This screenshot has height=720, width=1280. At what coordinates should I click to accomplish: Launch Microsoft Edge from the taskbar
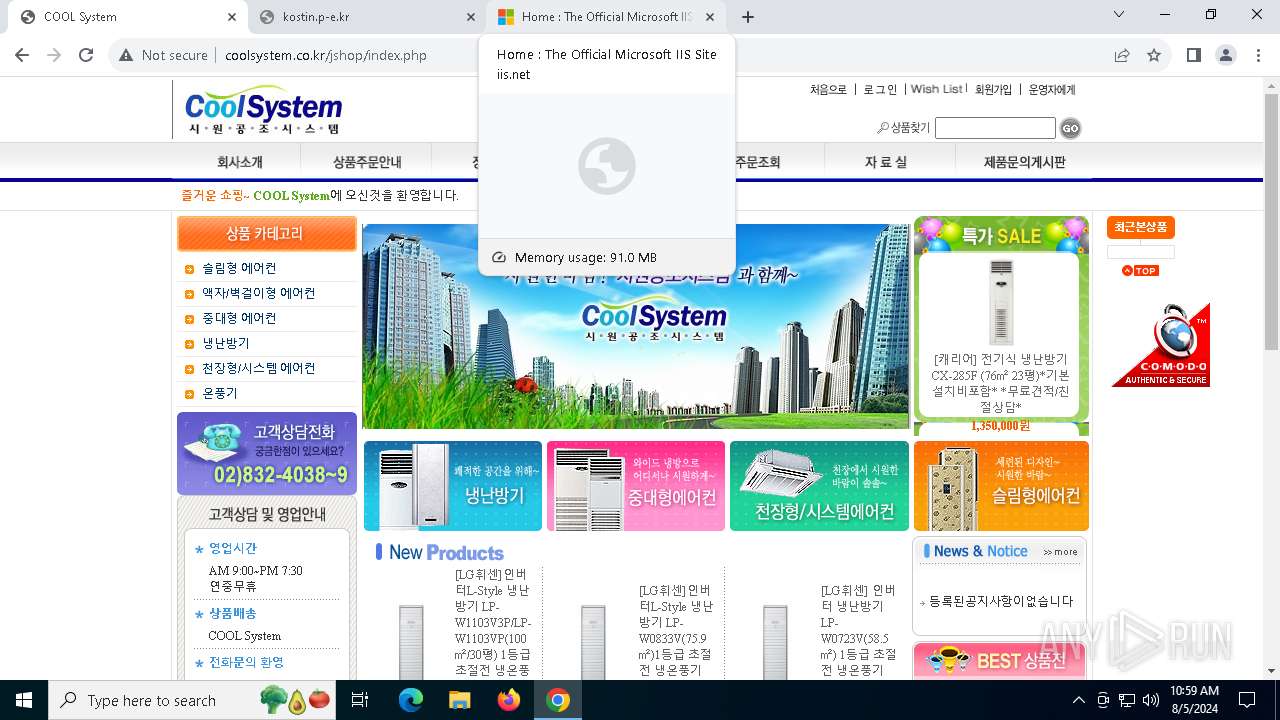click(411, 700)
